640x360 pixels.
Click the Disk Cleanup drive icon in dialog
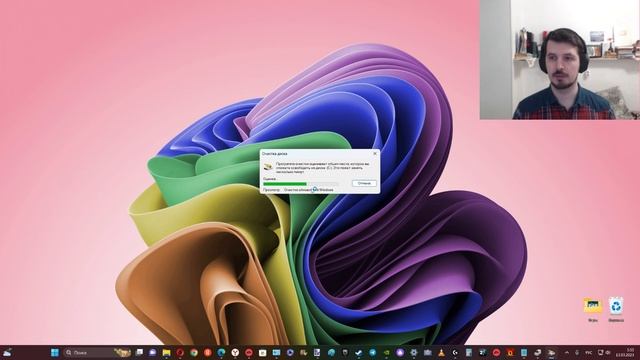(x=268, y=167)
